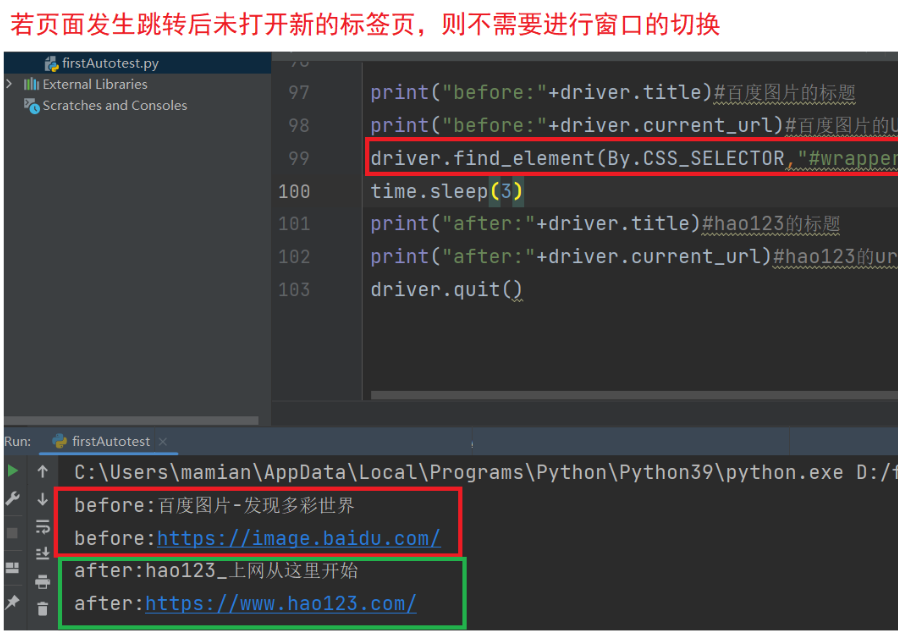Select External Libraries tree item
Viewport: 898px width, 642px height.
pyautogui.click(x=95, y=84)
